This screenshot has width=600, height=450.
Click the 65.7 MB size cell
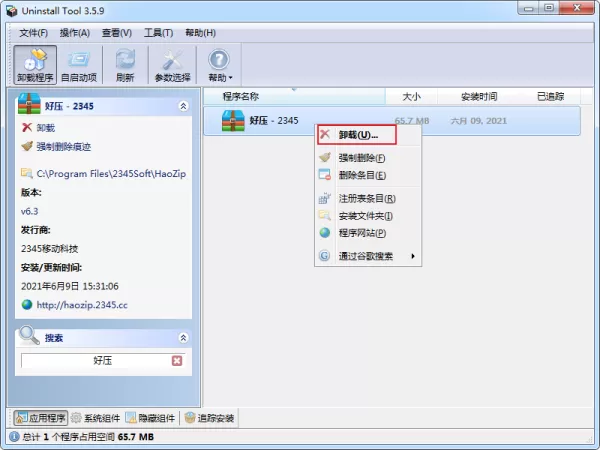(x=411, y=121)
